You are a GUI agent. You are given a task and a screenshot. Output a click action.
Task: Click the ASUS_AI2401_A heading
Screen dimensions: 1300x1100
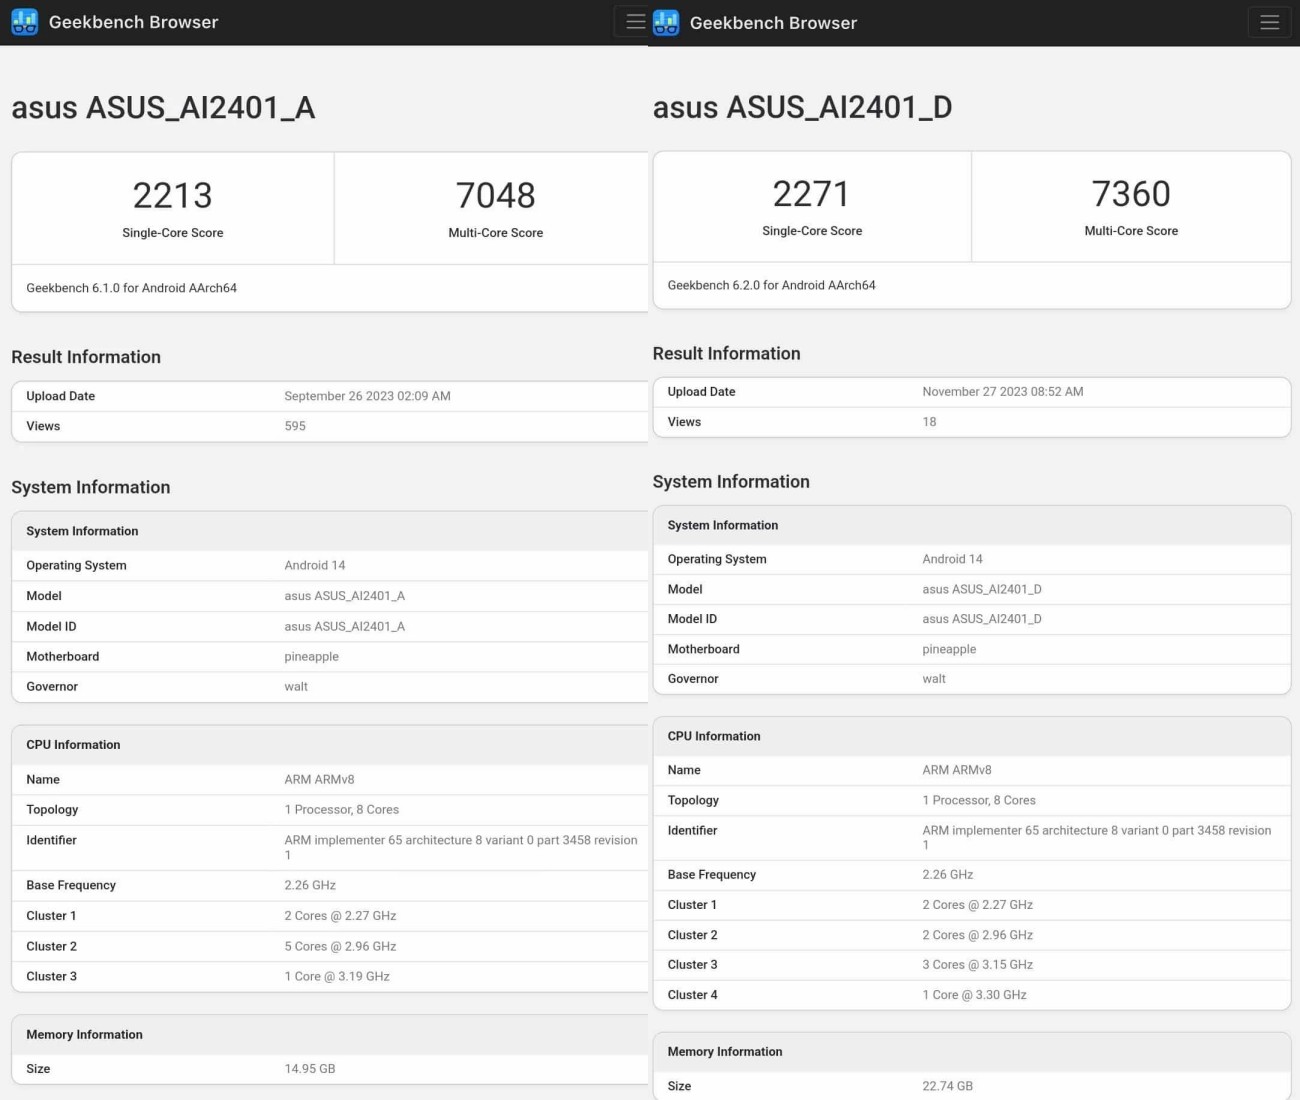[x=163, y=107]
